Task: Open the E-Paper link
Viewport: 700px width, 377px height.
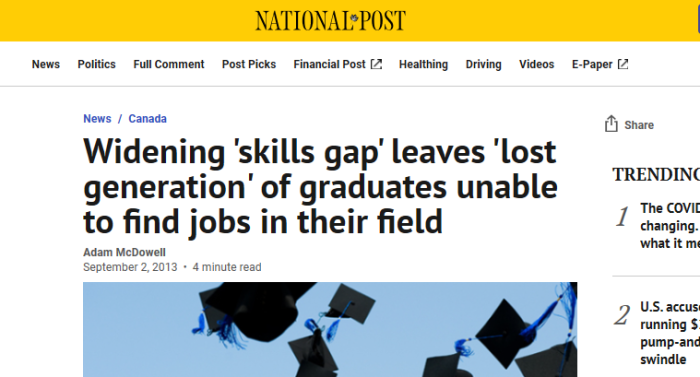Action: 592,64
